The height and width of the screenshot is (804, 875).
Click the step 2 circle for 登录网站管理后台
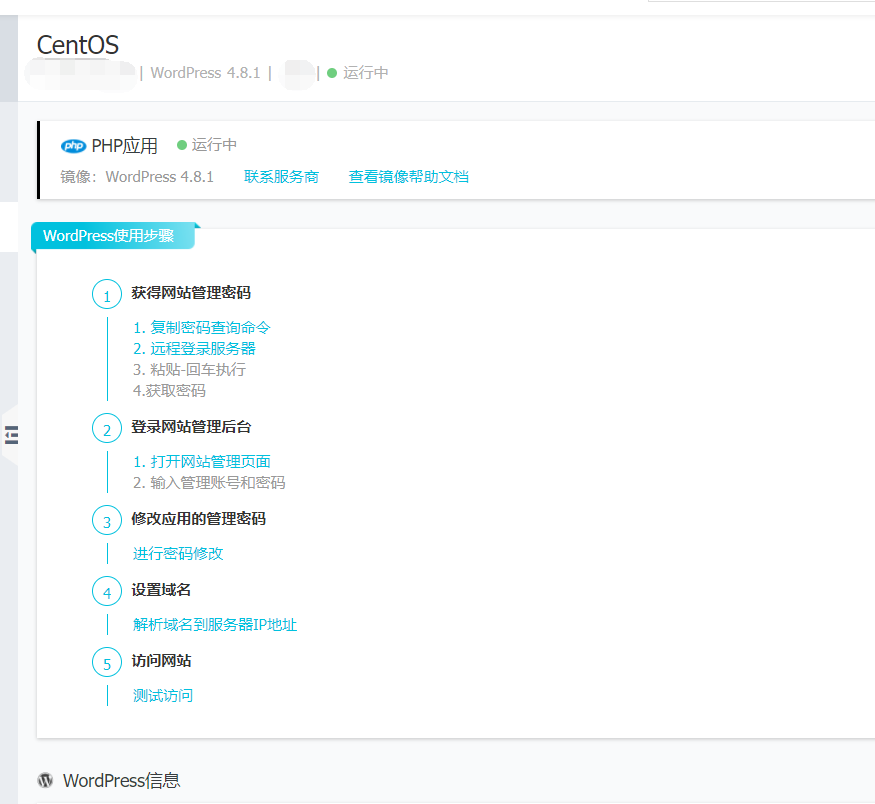pyautogui.click(x=107, y=428)
